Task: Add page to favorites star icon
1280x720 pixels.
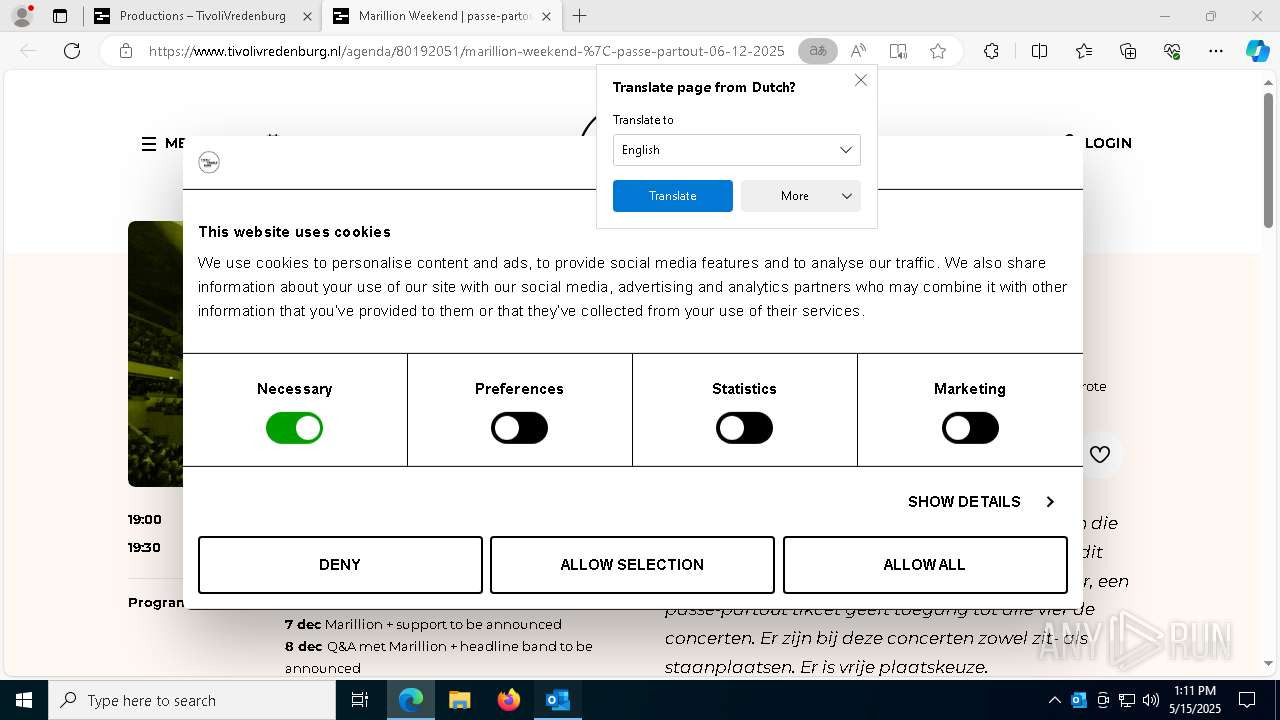Action: click(x=938, y=51)
